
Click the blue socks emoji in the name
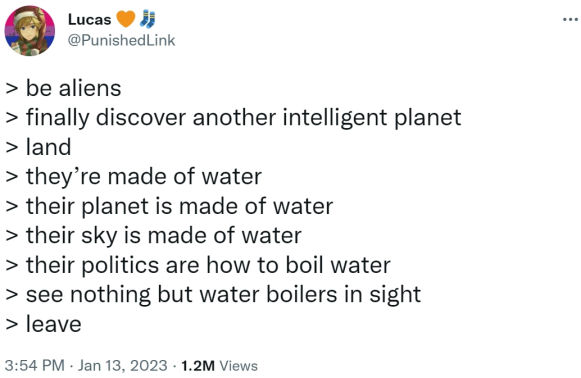coord(147,19)
